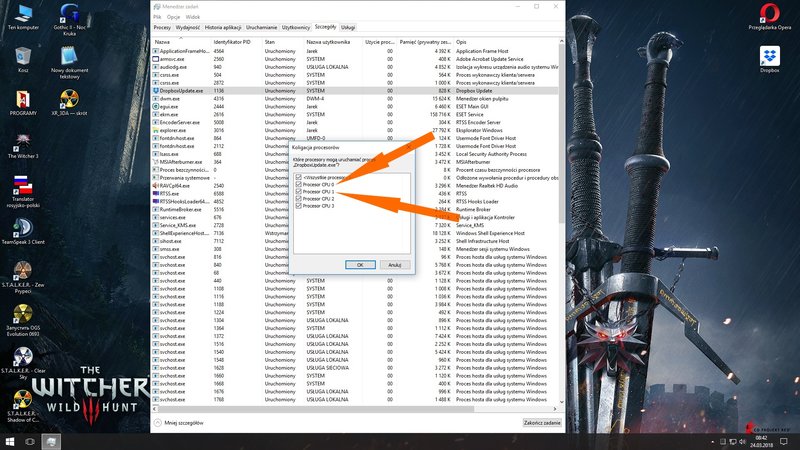
Task: Sort processes by the Nazwa column header
Action: [x=163, y=43]
